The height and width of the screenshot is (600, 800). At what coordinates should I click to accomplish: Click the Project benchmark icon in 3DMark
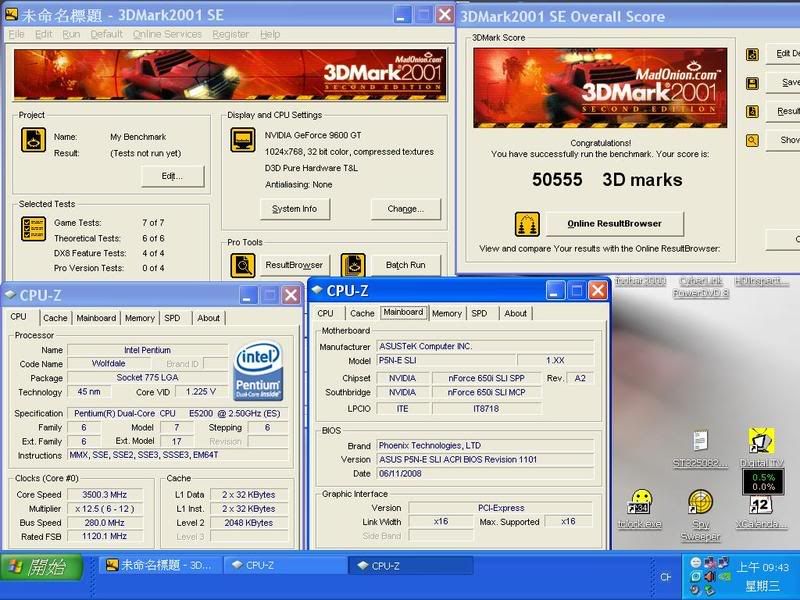(33, 140)
